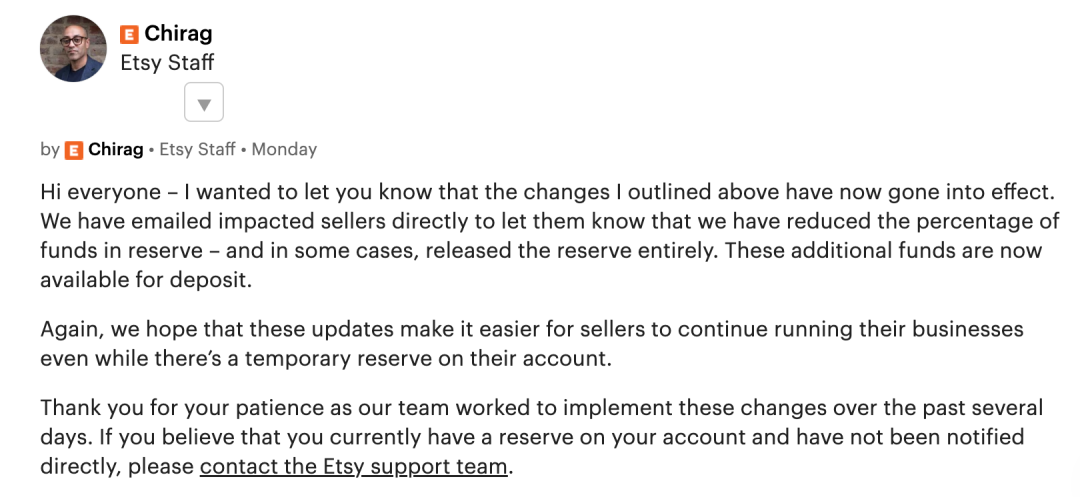The image size is (1080, 497).
Task: Click the paragraph starting 'Thank you for your patience'
Action: click(542, 437)
